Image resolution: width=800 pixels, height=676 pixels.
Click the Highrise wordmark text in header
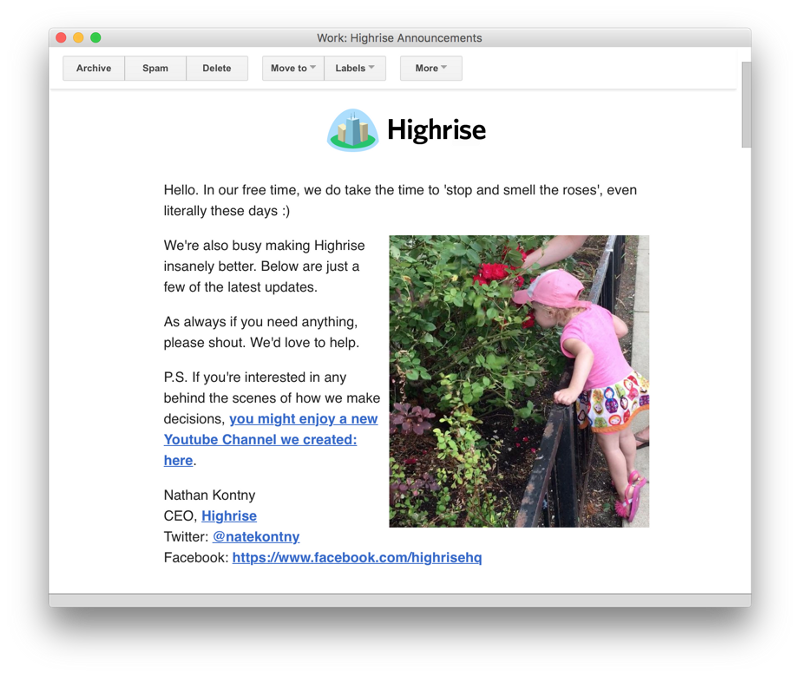coord(436,130)
